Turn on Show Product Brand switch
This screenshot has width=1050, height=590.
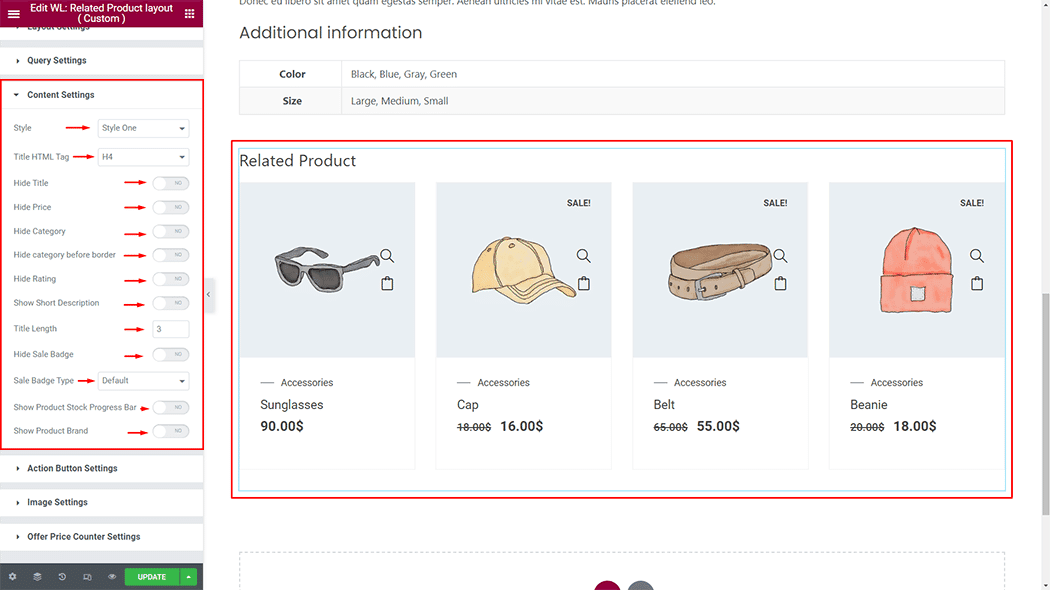[171, 431]
